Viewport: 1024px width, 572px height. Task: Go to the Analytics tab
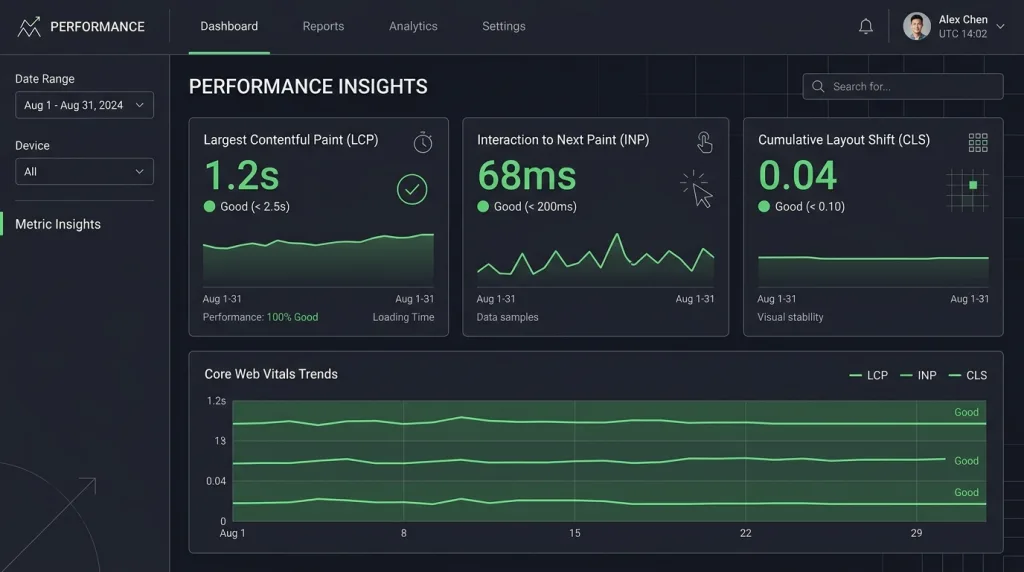413,26
